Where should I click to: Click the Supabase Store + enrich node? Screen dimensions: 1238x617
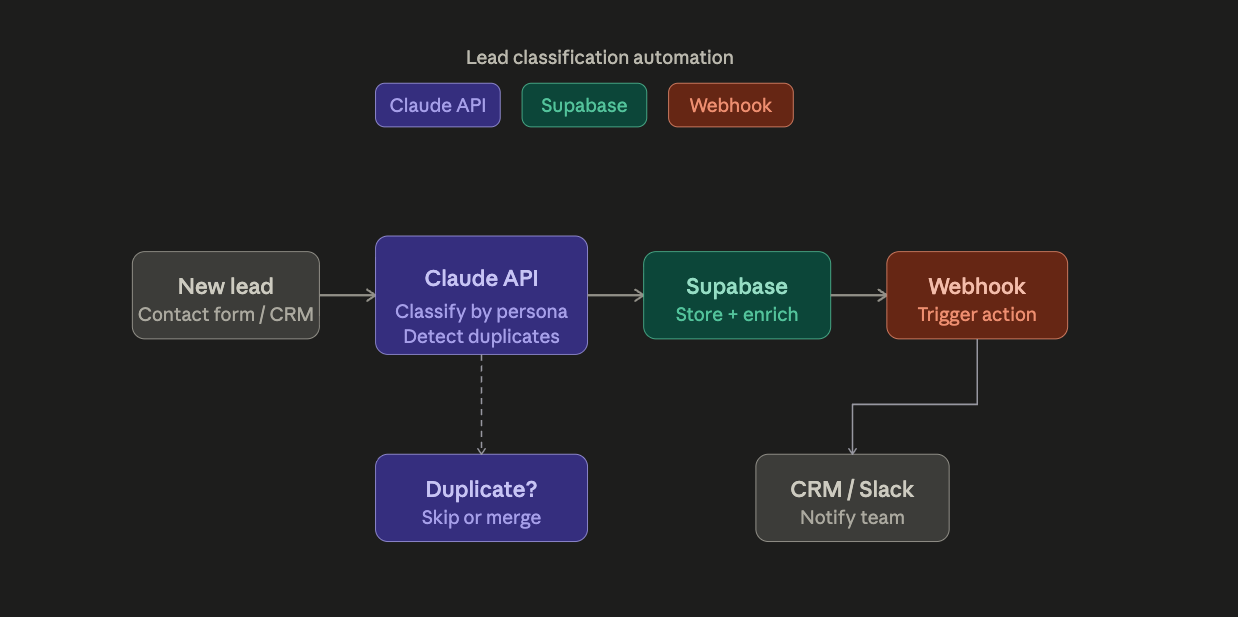point(737,295)
